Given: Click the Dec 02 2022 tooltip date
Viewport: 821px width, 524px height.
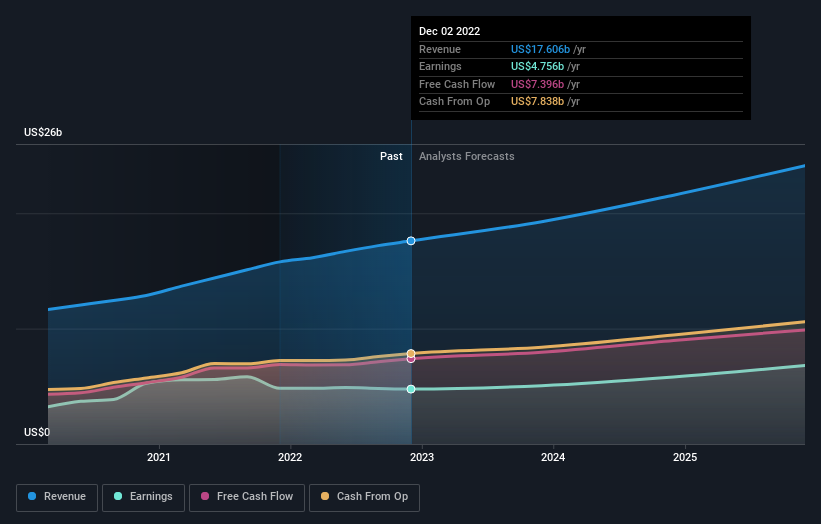Looking at the screenshot, I should point(449,31).
